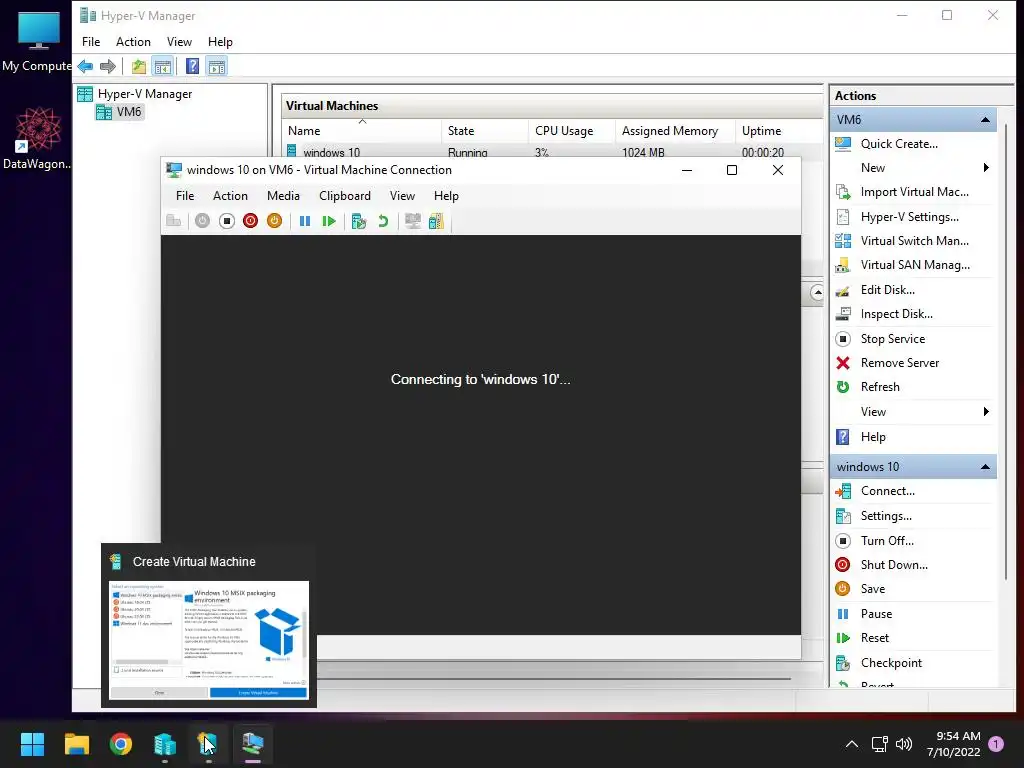The height and width of the screenshot is (768, 1024).
Task: Pause the VM using the toolbar pause icon
Action: [304, 221]
